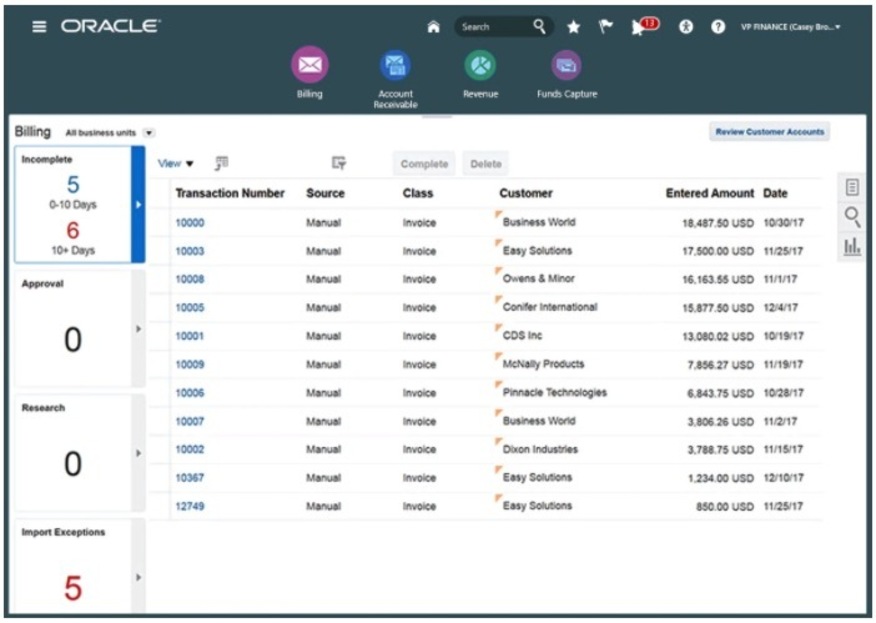Click flag icon beside Conifer International

(498, 299)
